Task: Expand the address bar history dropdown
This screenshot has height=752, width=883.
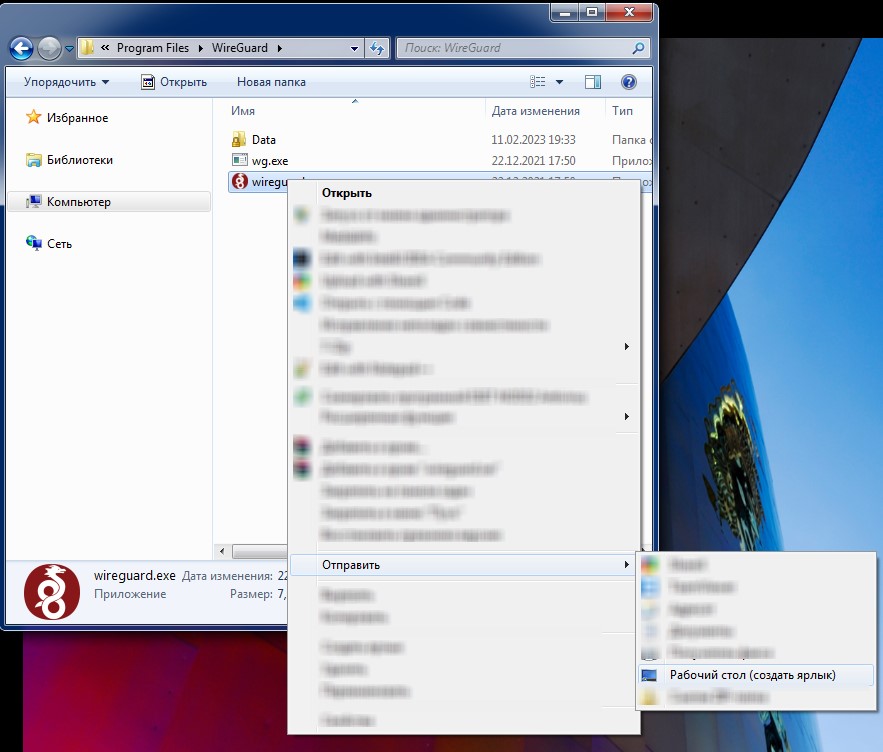Action: pyautogui.click(x=355, y=47)
